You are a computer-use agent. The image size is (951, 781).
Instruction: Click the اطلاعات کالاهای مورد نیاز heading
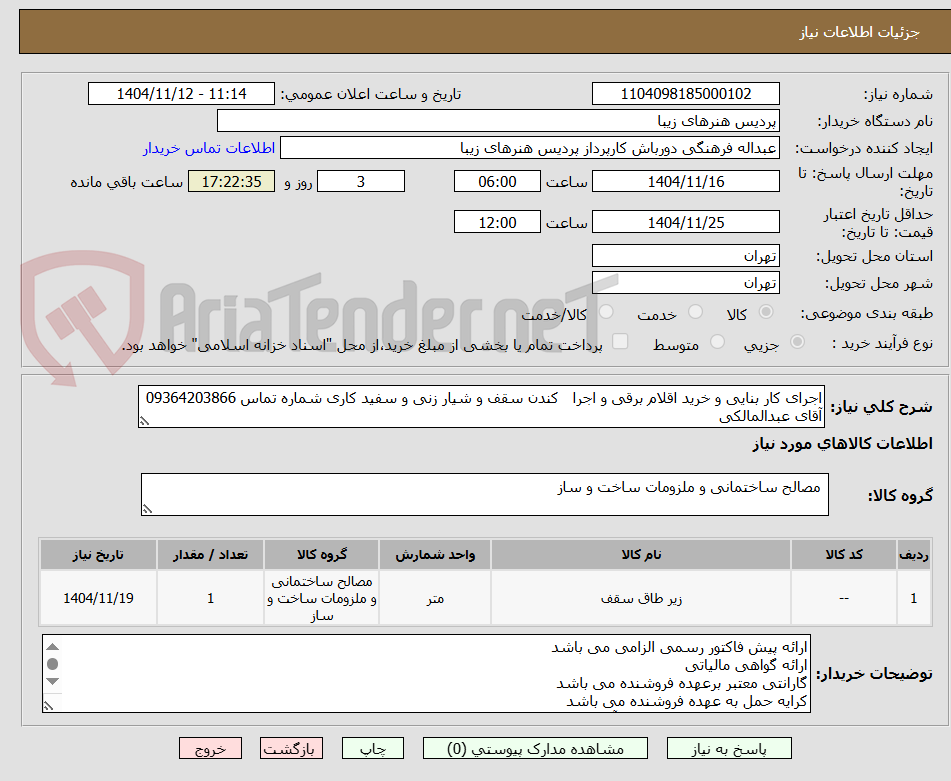[x=842, y=444]
